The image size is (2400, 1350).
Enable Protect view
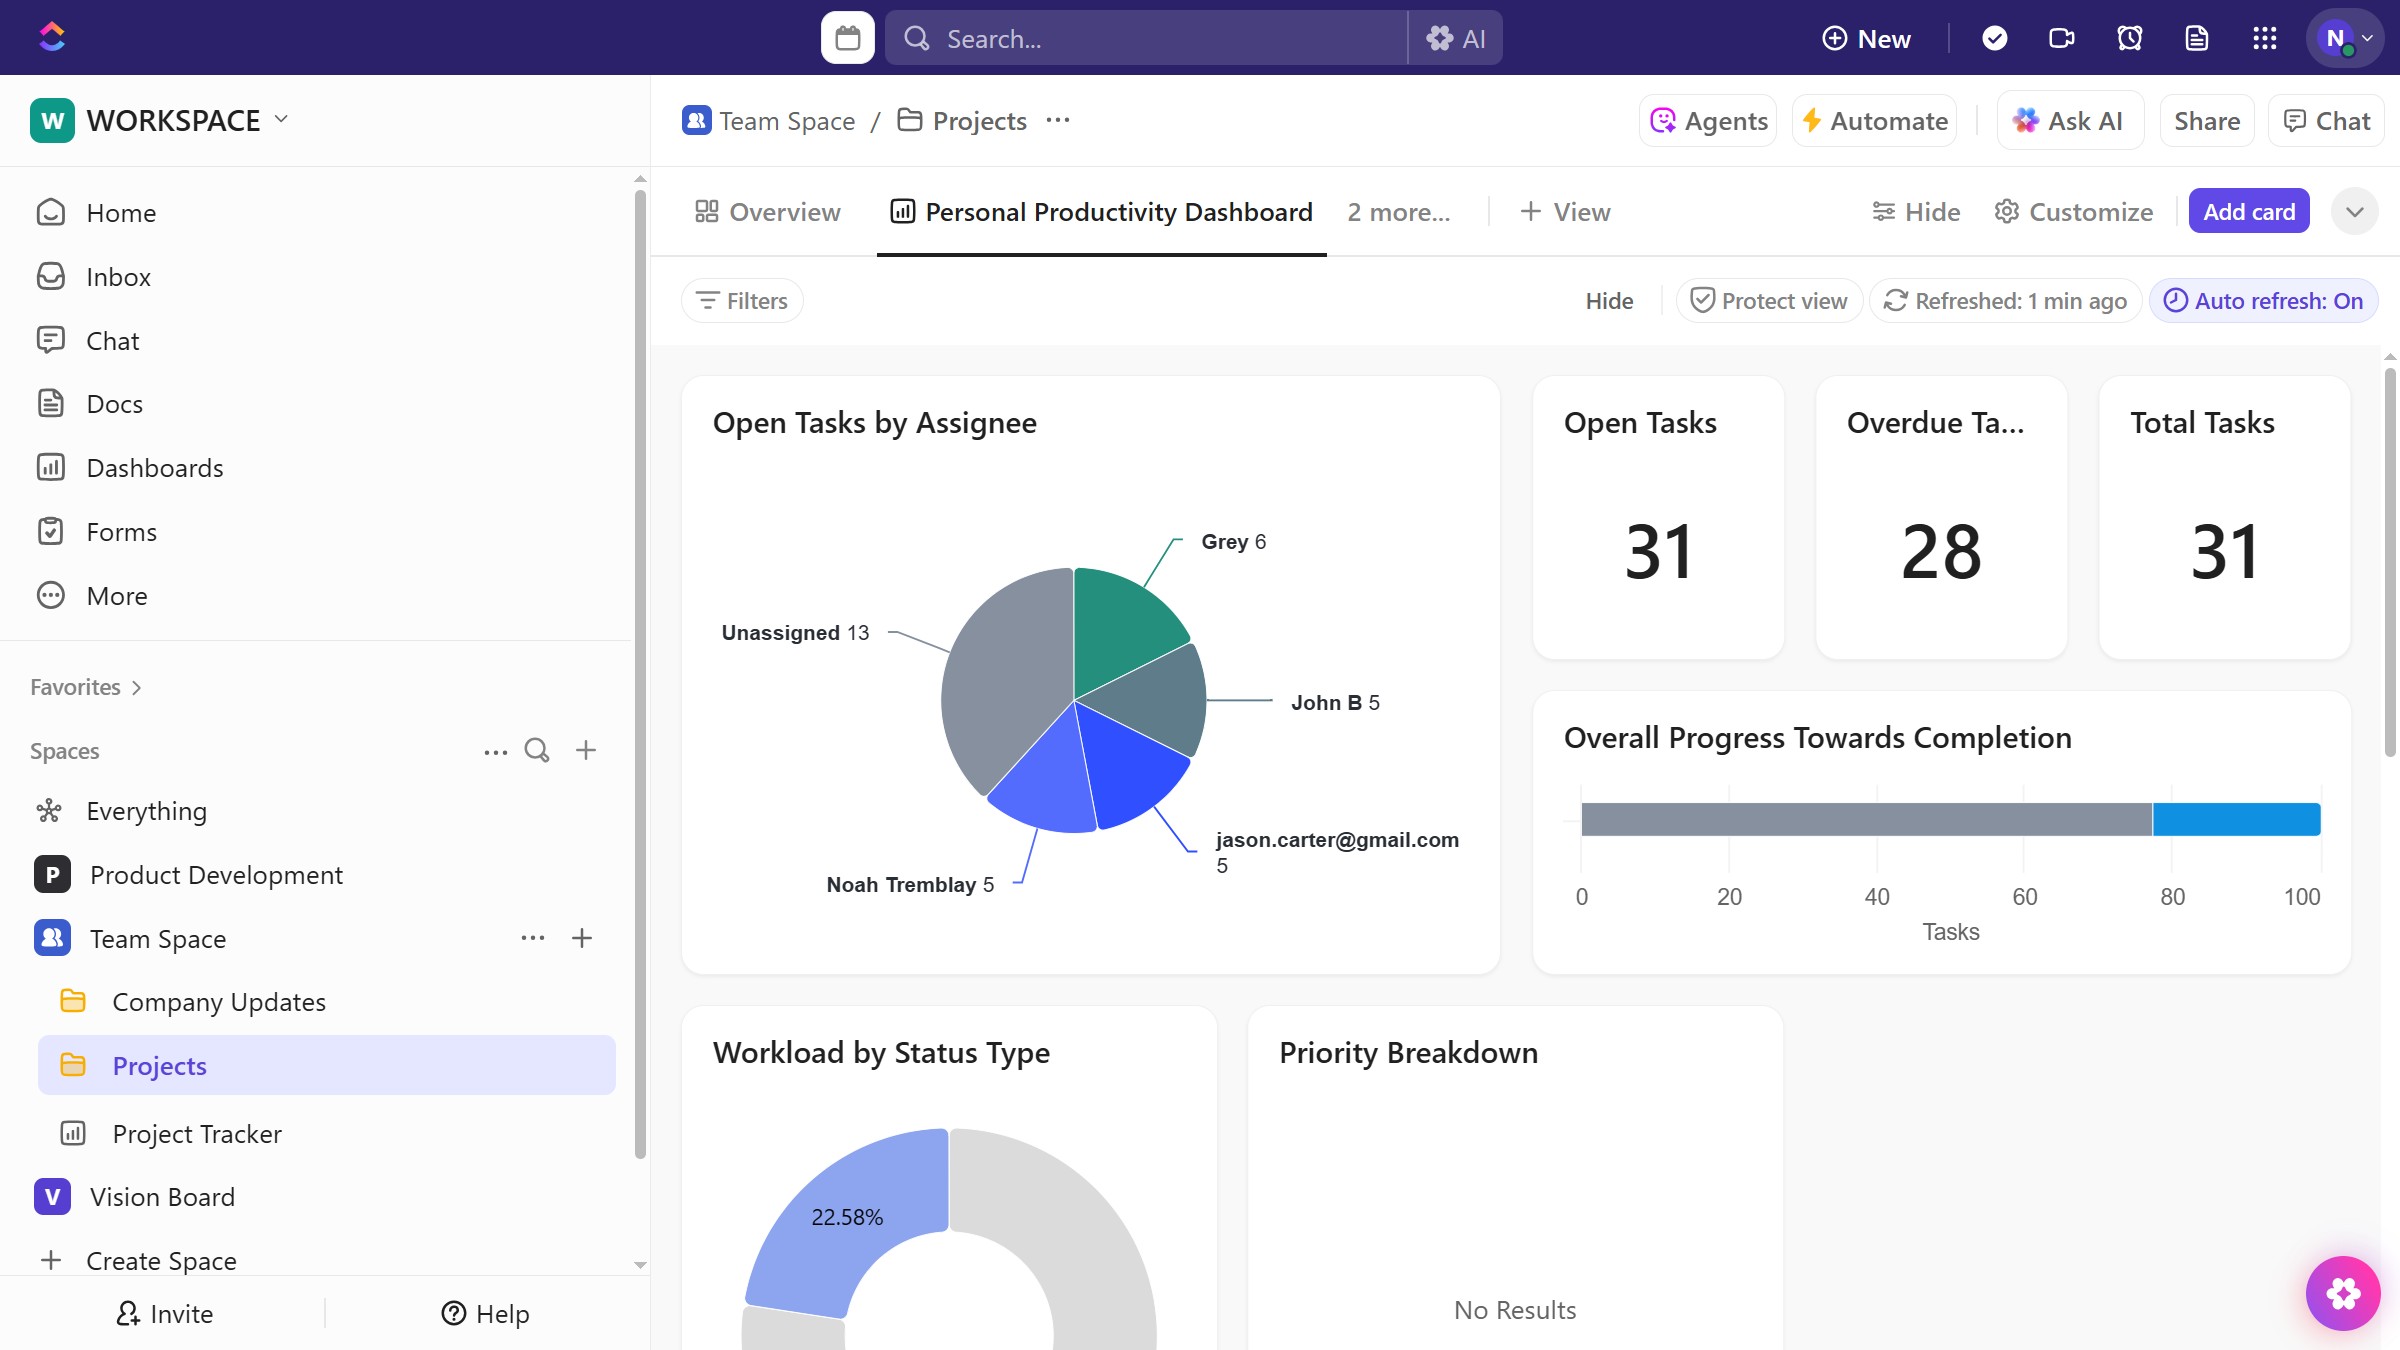(1768, 300)
